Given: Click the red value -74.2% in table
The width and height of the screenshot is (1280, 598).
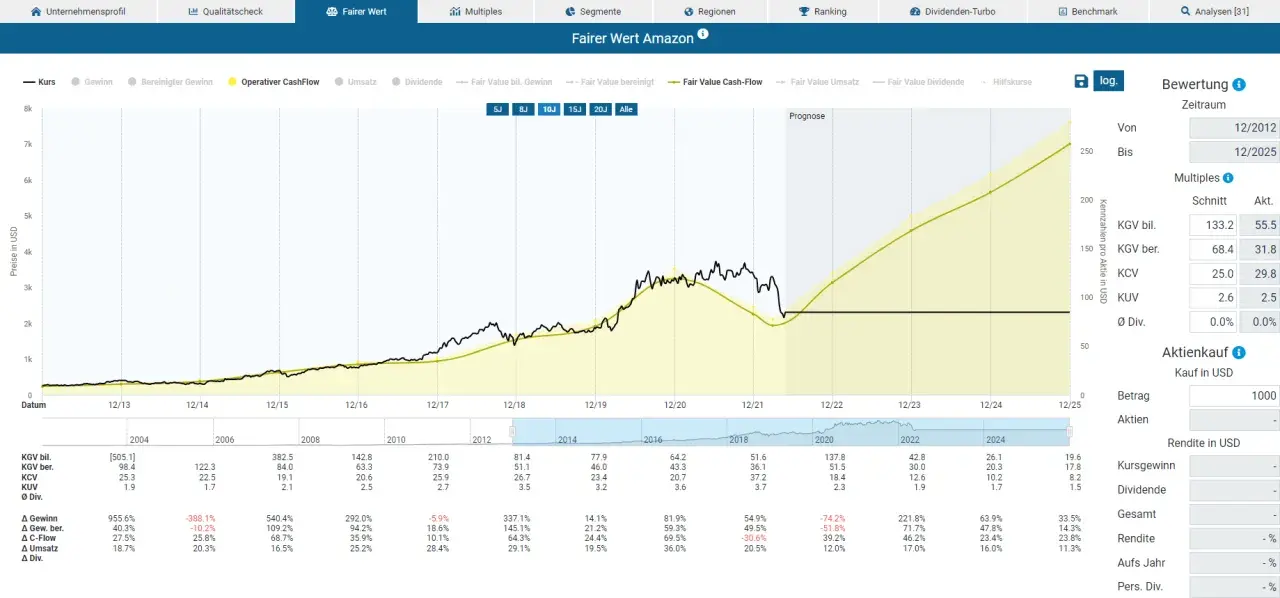Looking at the screenshot, I should pos(832,518).
